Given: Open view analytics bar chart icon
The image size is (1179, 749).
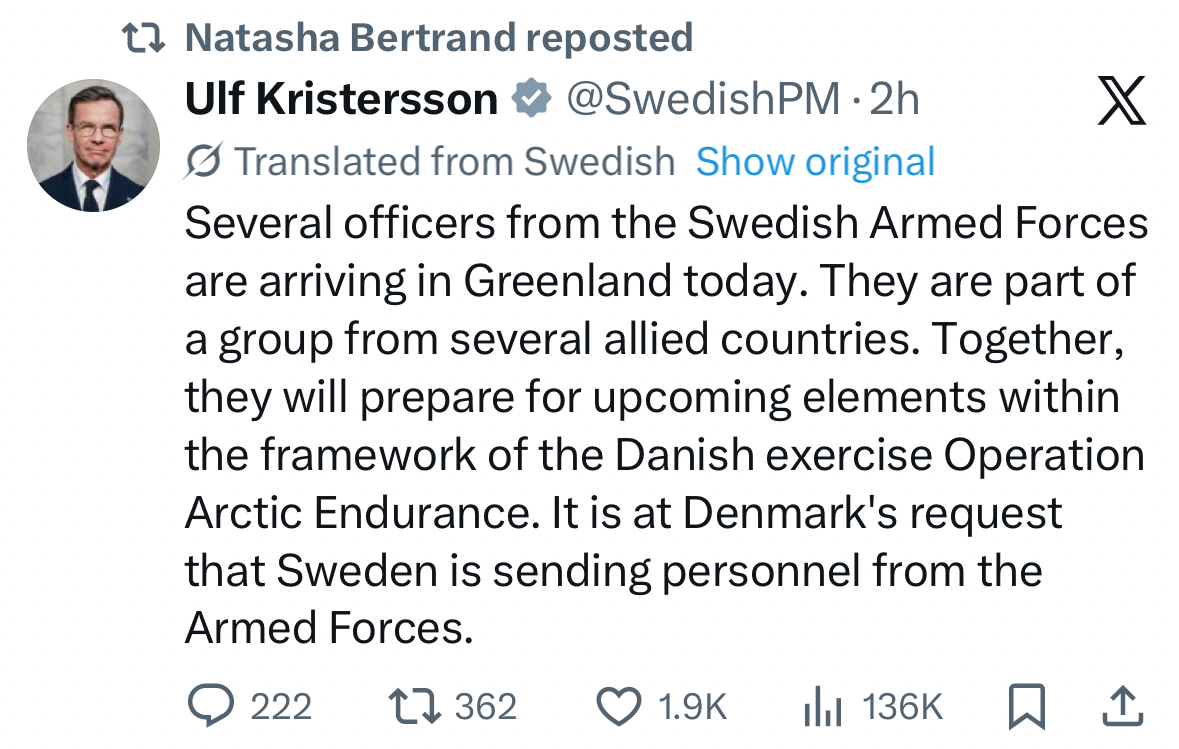Looking at the screenshot, I should coord(822,708).
